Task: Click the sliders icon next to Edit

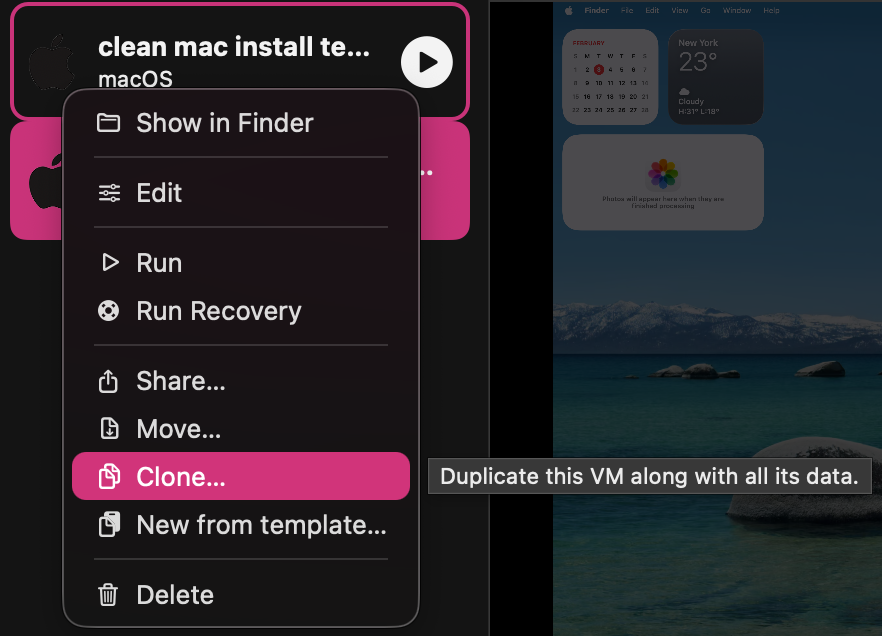Action: pyautogui.click(x=109, y=193)
